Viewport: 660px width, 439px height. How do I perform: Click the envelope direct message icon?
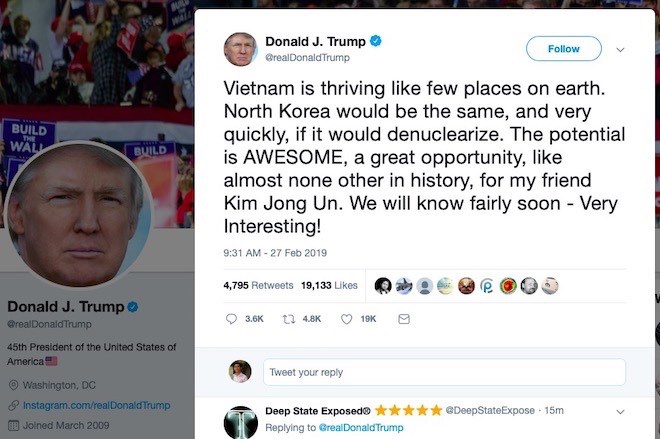pos(404,319)
